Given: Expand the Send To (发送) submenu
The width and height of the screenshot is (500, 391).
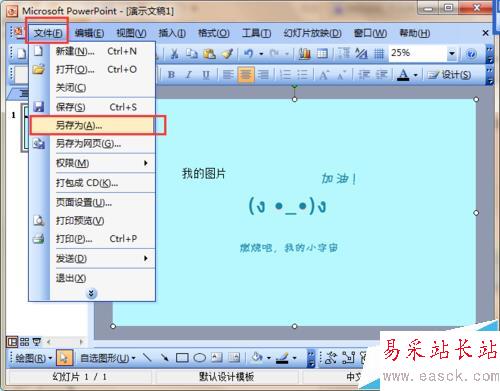Looking at the screenshot, I should pyautogui.click(x=92, y=258).
